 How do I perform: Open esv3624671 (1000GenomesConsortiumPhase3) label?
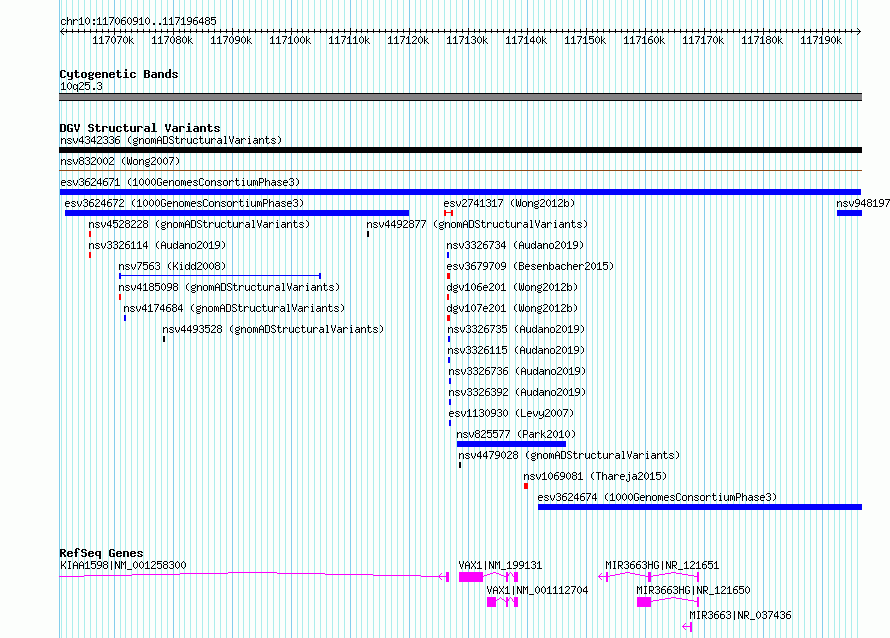pyautogui.click(x=180, y=182)
